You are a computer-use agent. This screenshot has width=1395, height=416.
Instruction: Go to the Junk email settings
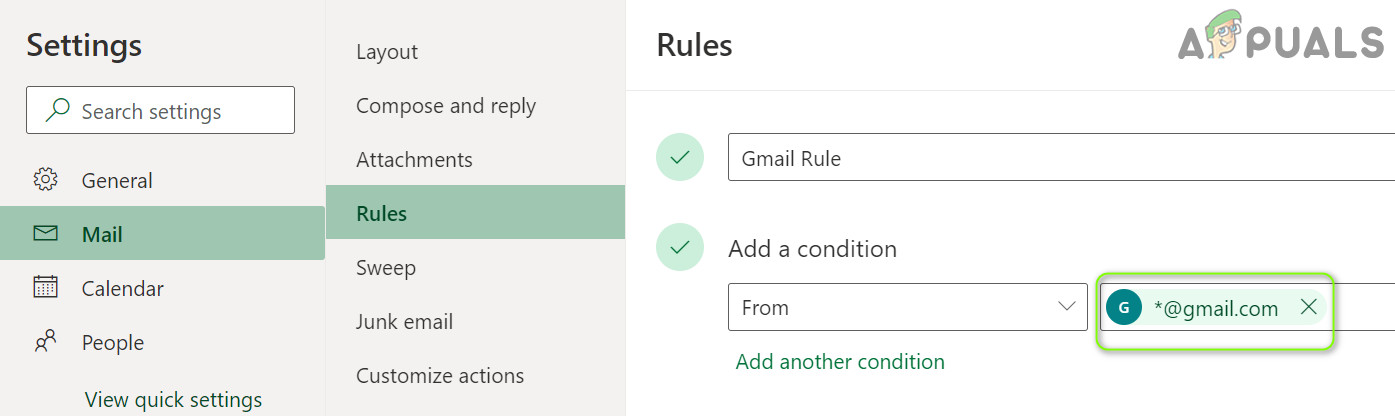click(404, 322)
